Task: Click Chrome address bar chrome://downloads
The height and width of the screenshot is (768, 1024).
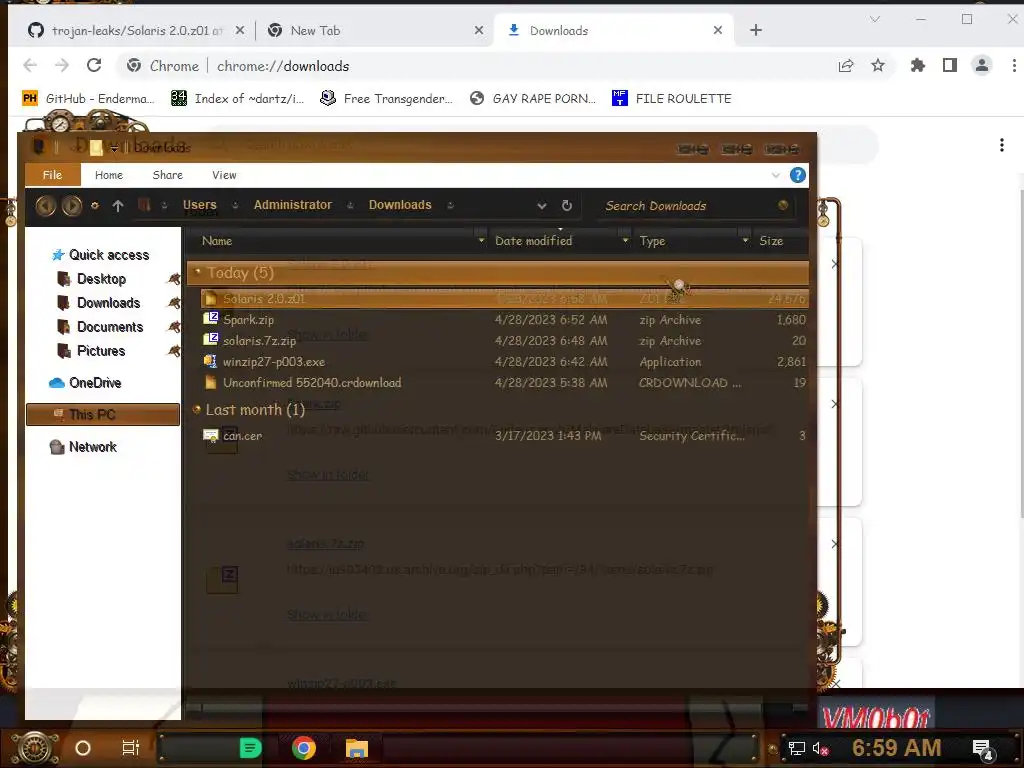Action: (x=283, y=66)
